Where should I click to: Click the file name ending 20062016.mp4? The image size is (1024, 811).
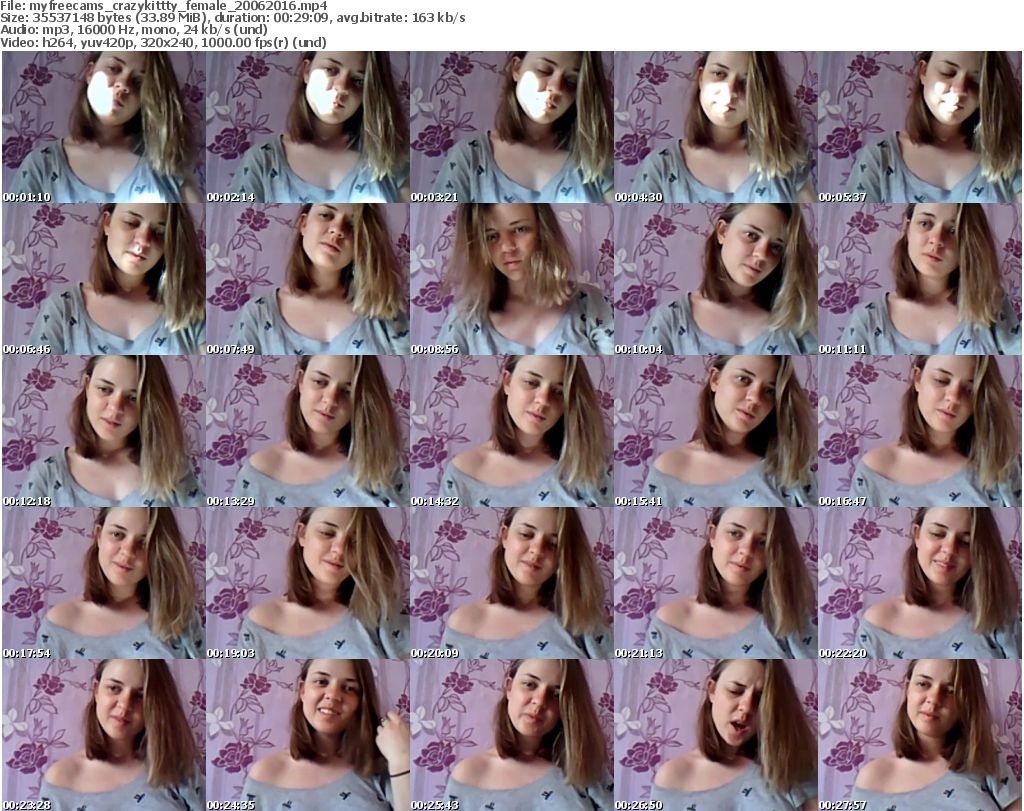click(178, 6)
